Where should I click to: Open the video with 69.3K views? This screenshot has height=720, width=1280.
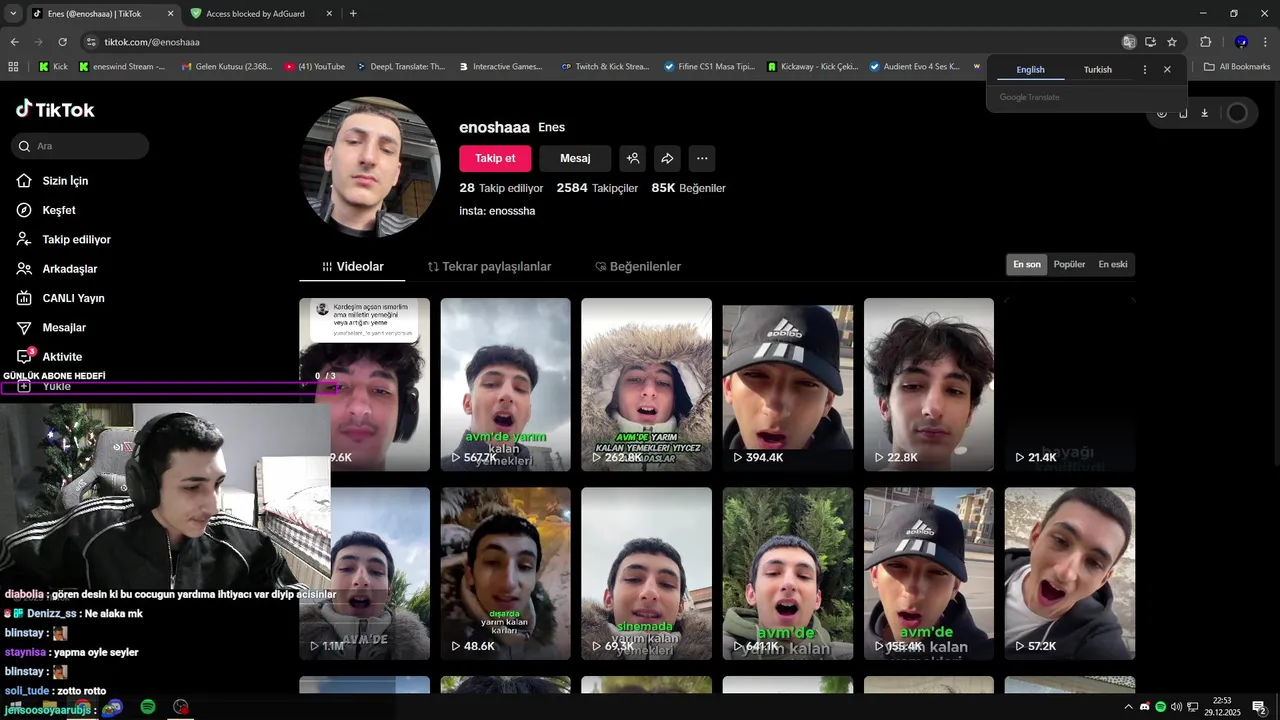tap(646, 573)
